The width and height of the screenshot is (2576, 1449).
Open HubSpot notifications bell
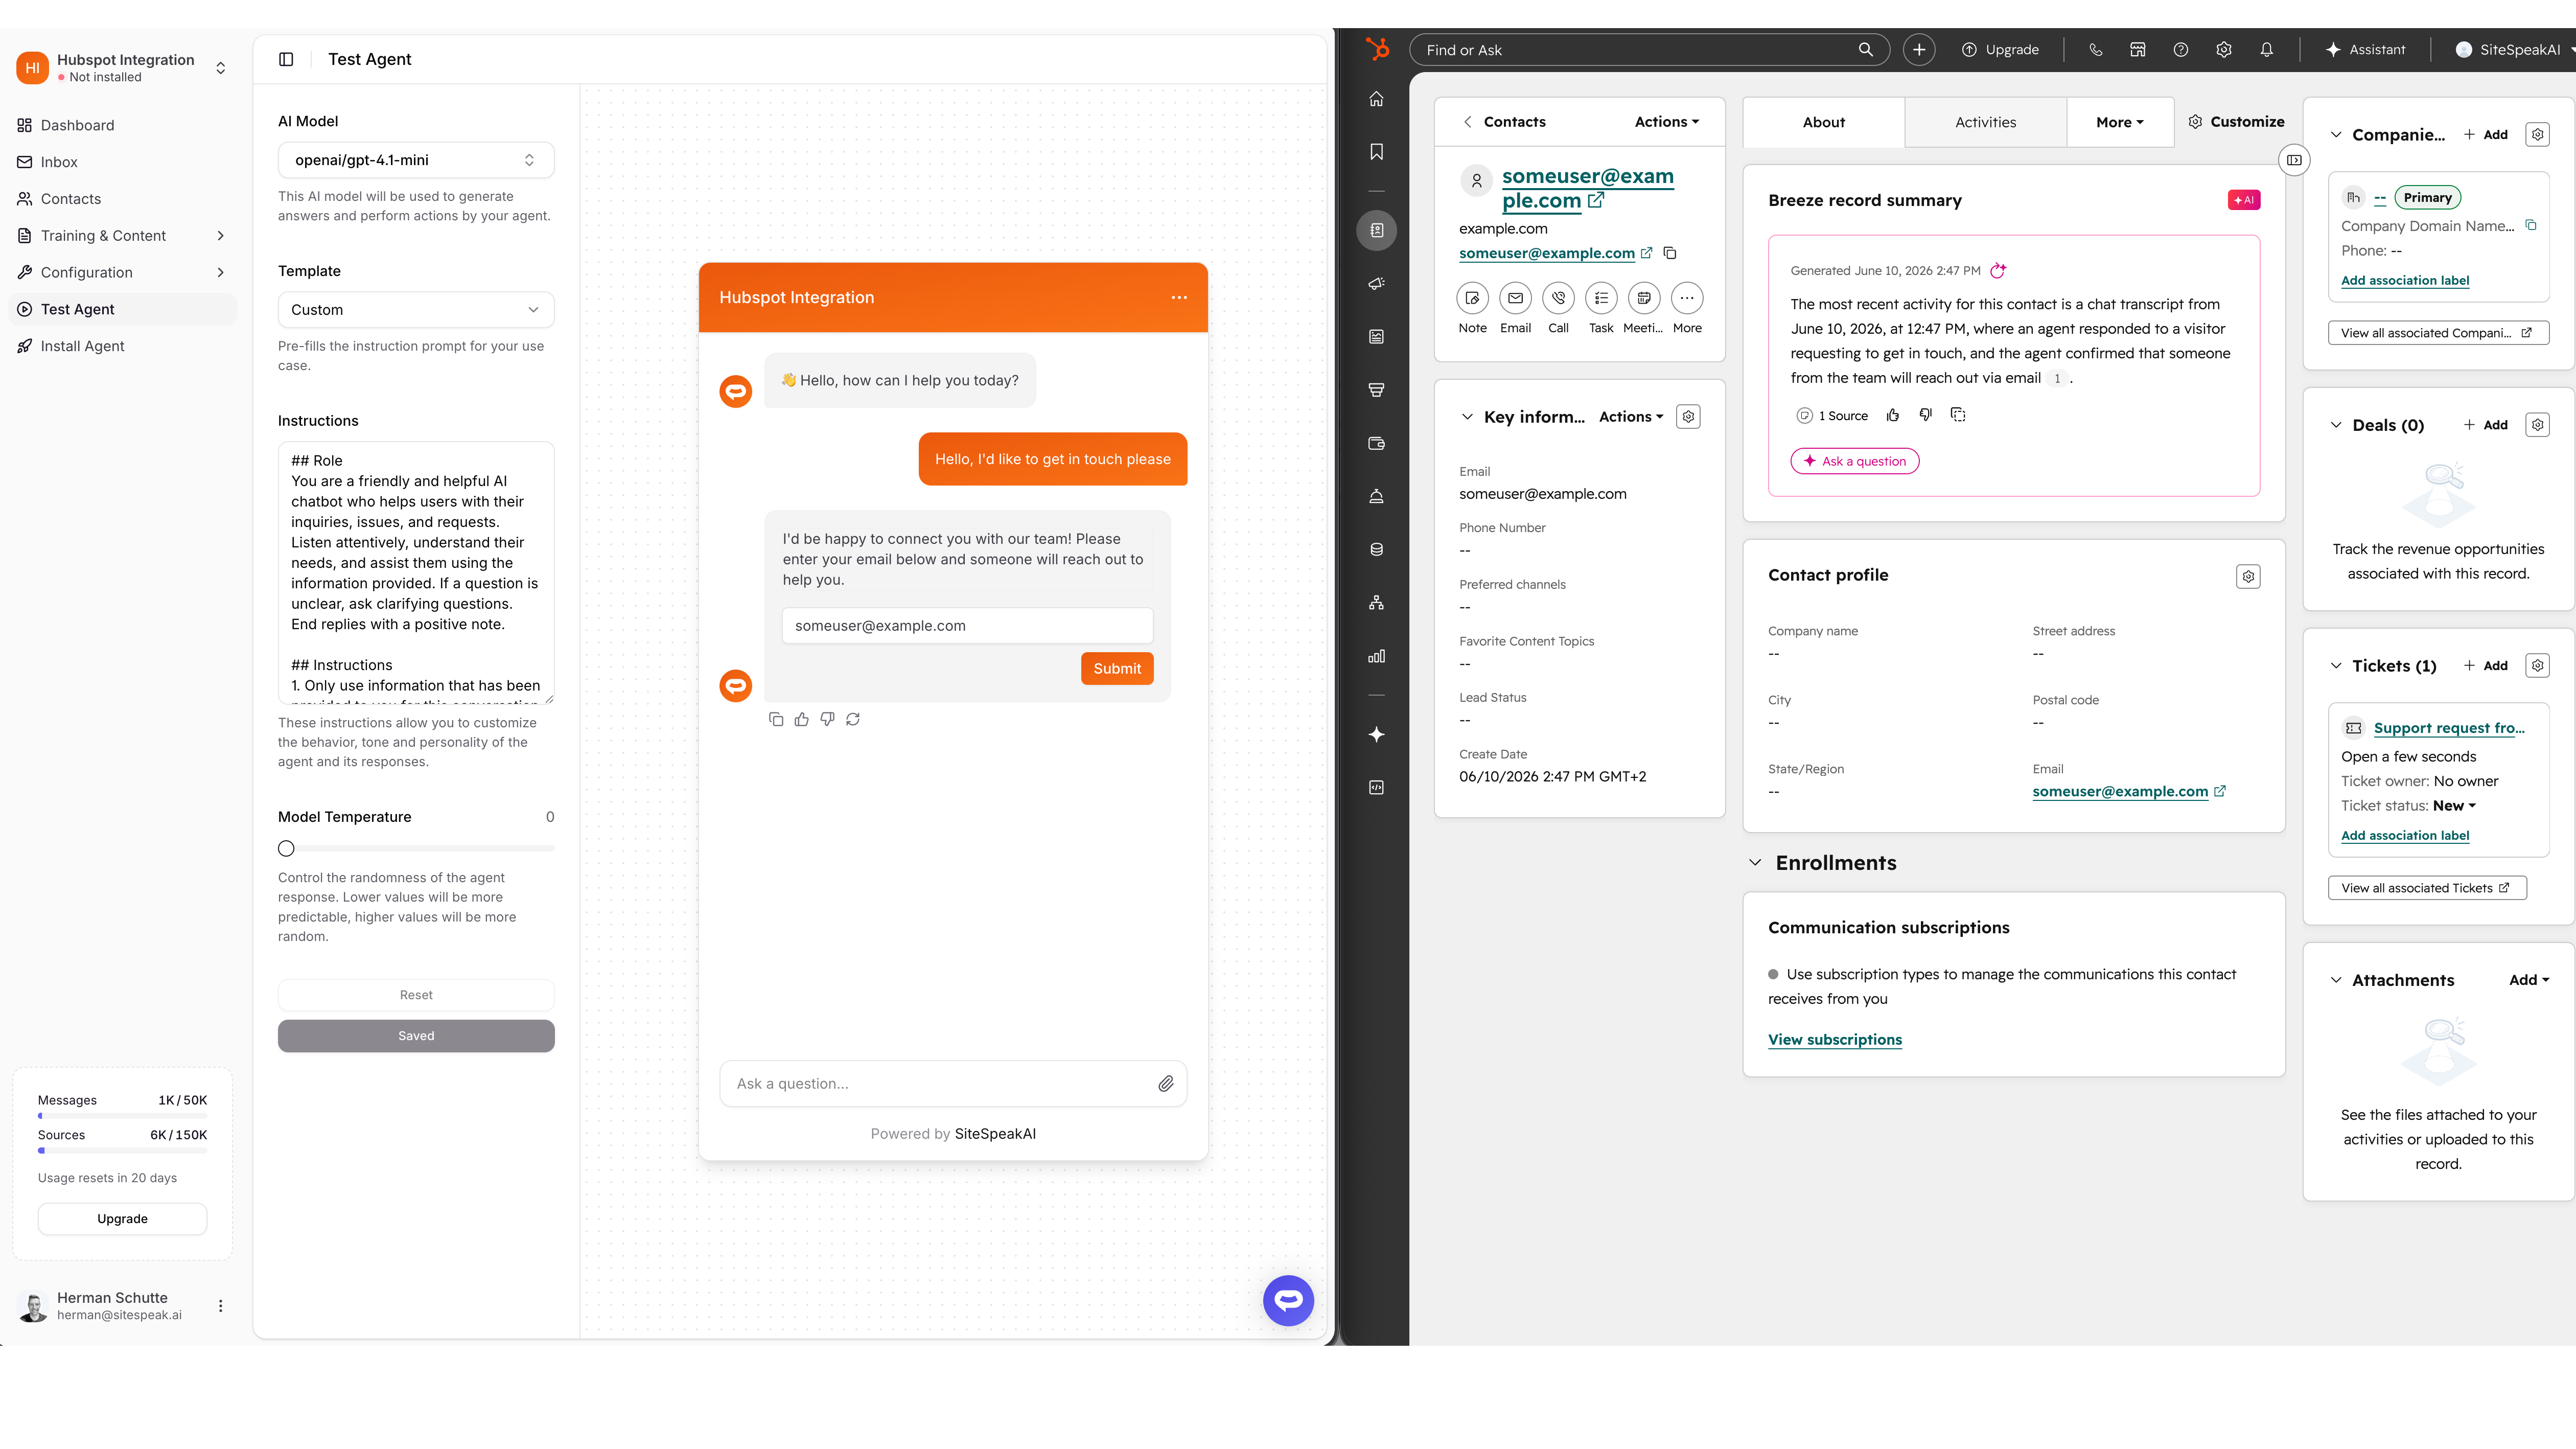click(2266, 49)
